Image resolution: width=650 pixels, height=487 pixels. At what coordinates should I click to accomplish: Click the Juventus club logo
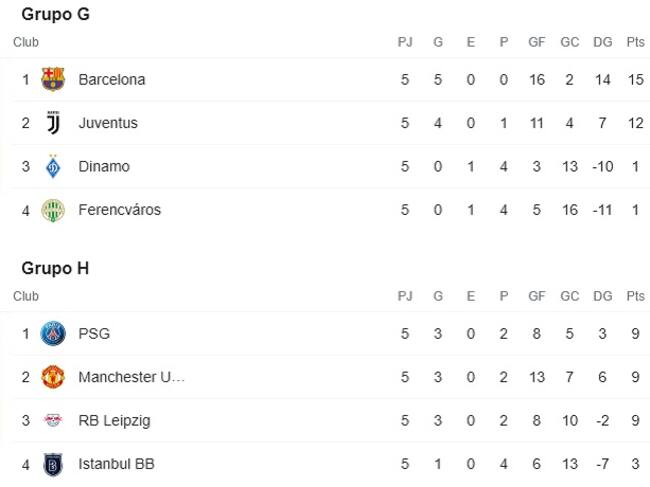click(53, 123)
